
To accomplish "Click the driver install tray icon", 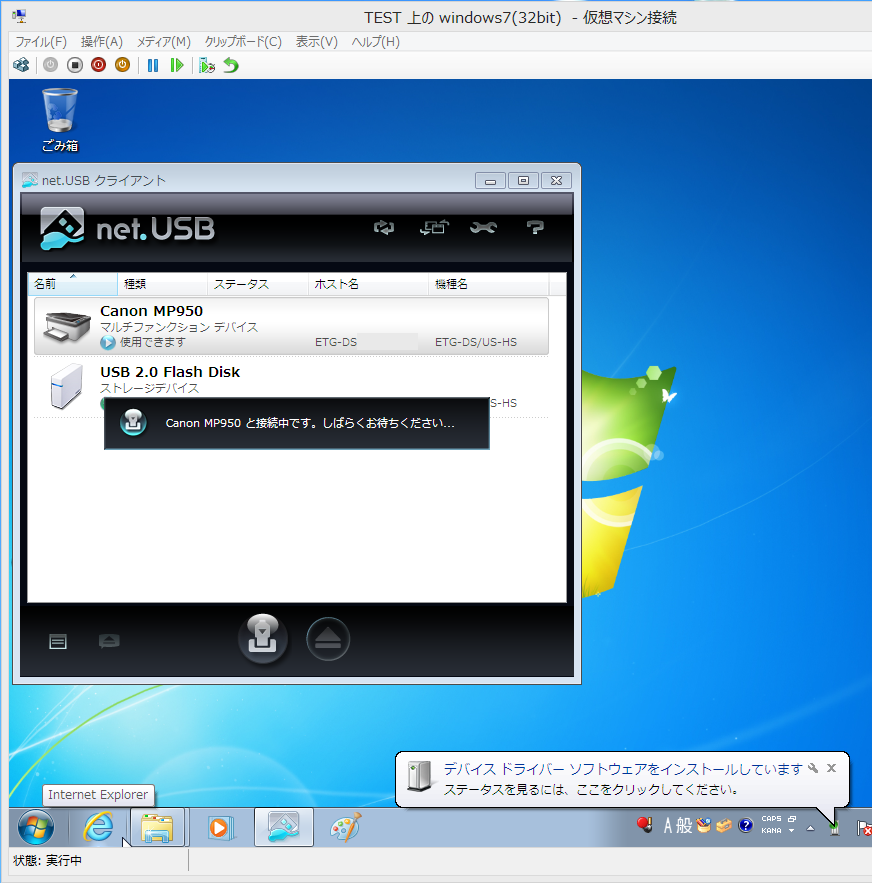I will 834,827.
